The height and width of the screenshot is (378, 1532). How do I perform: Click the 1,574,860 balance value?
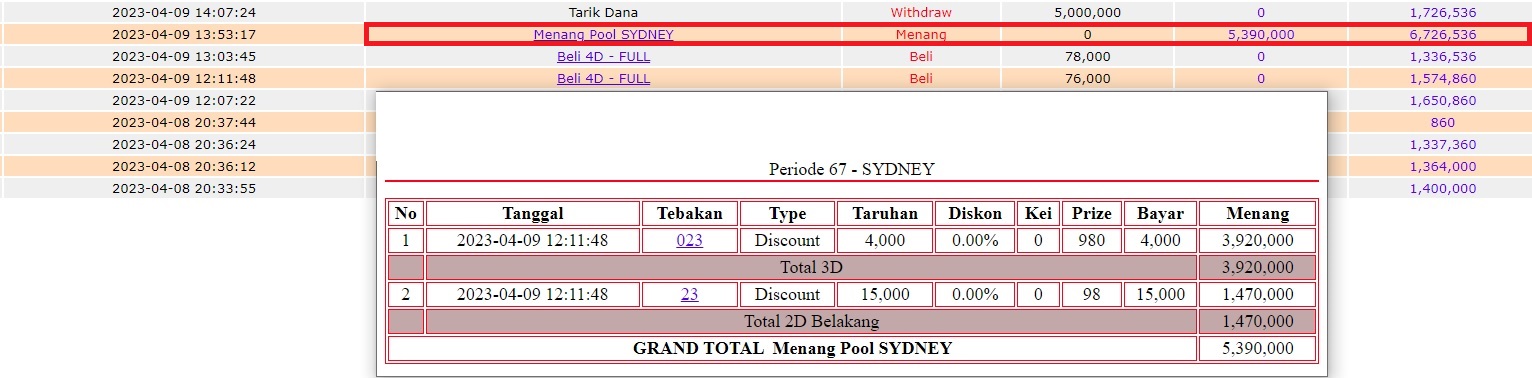point(1442,78)
